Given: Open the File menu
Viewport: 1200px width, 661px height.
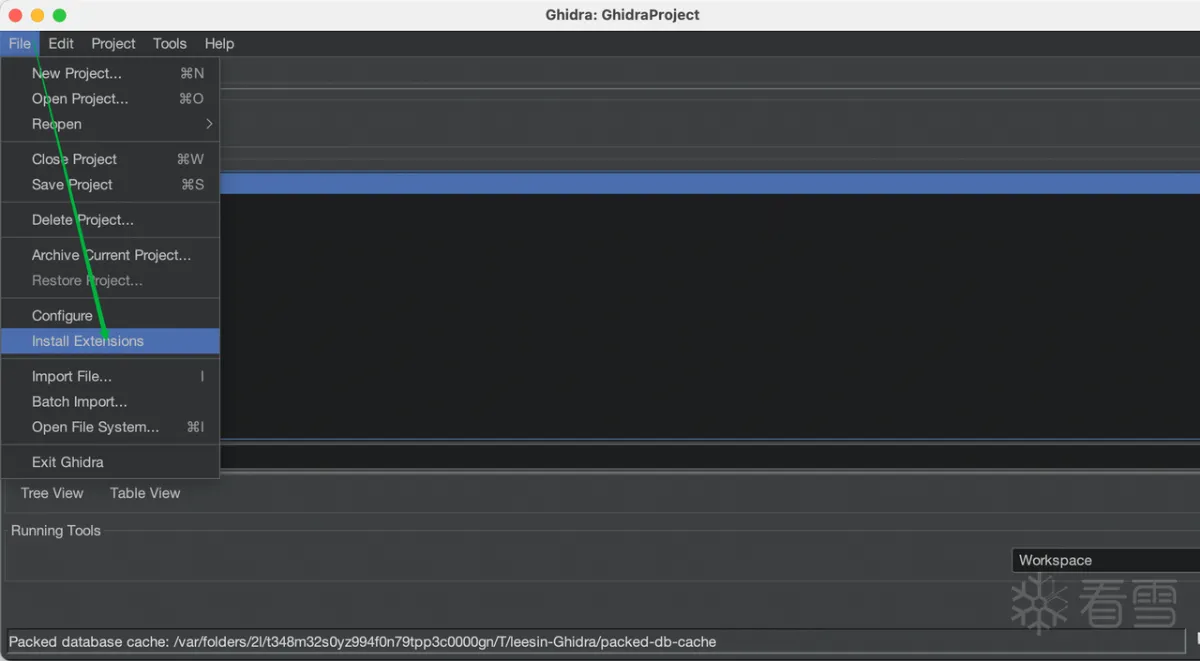Looking at the screenshot, I should tap(20, 43).
